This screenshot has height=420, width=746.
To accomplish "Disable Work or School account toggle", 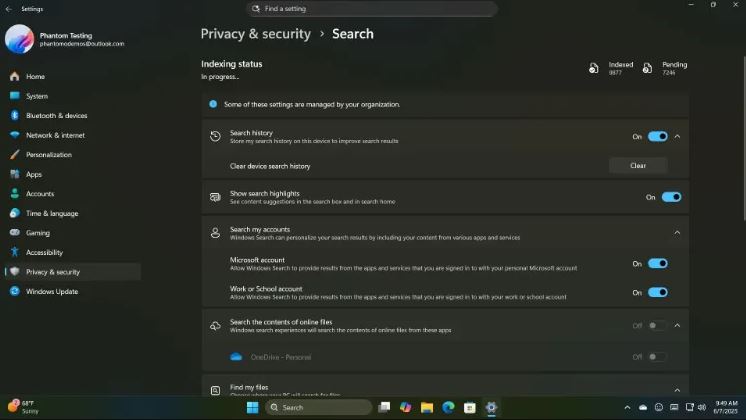I will tap(658, 292).
